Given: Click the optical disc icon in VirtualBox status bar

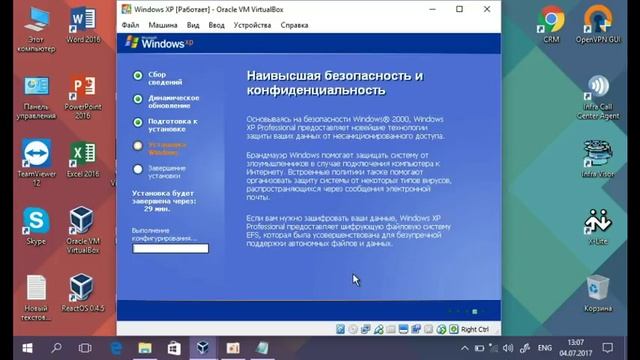Looking at the screenshot, I should click(x=353, y=329).
